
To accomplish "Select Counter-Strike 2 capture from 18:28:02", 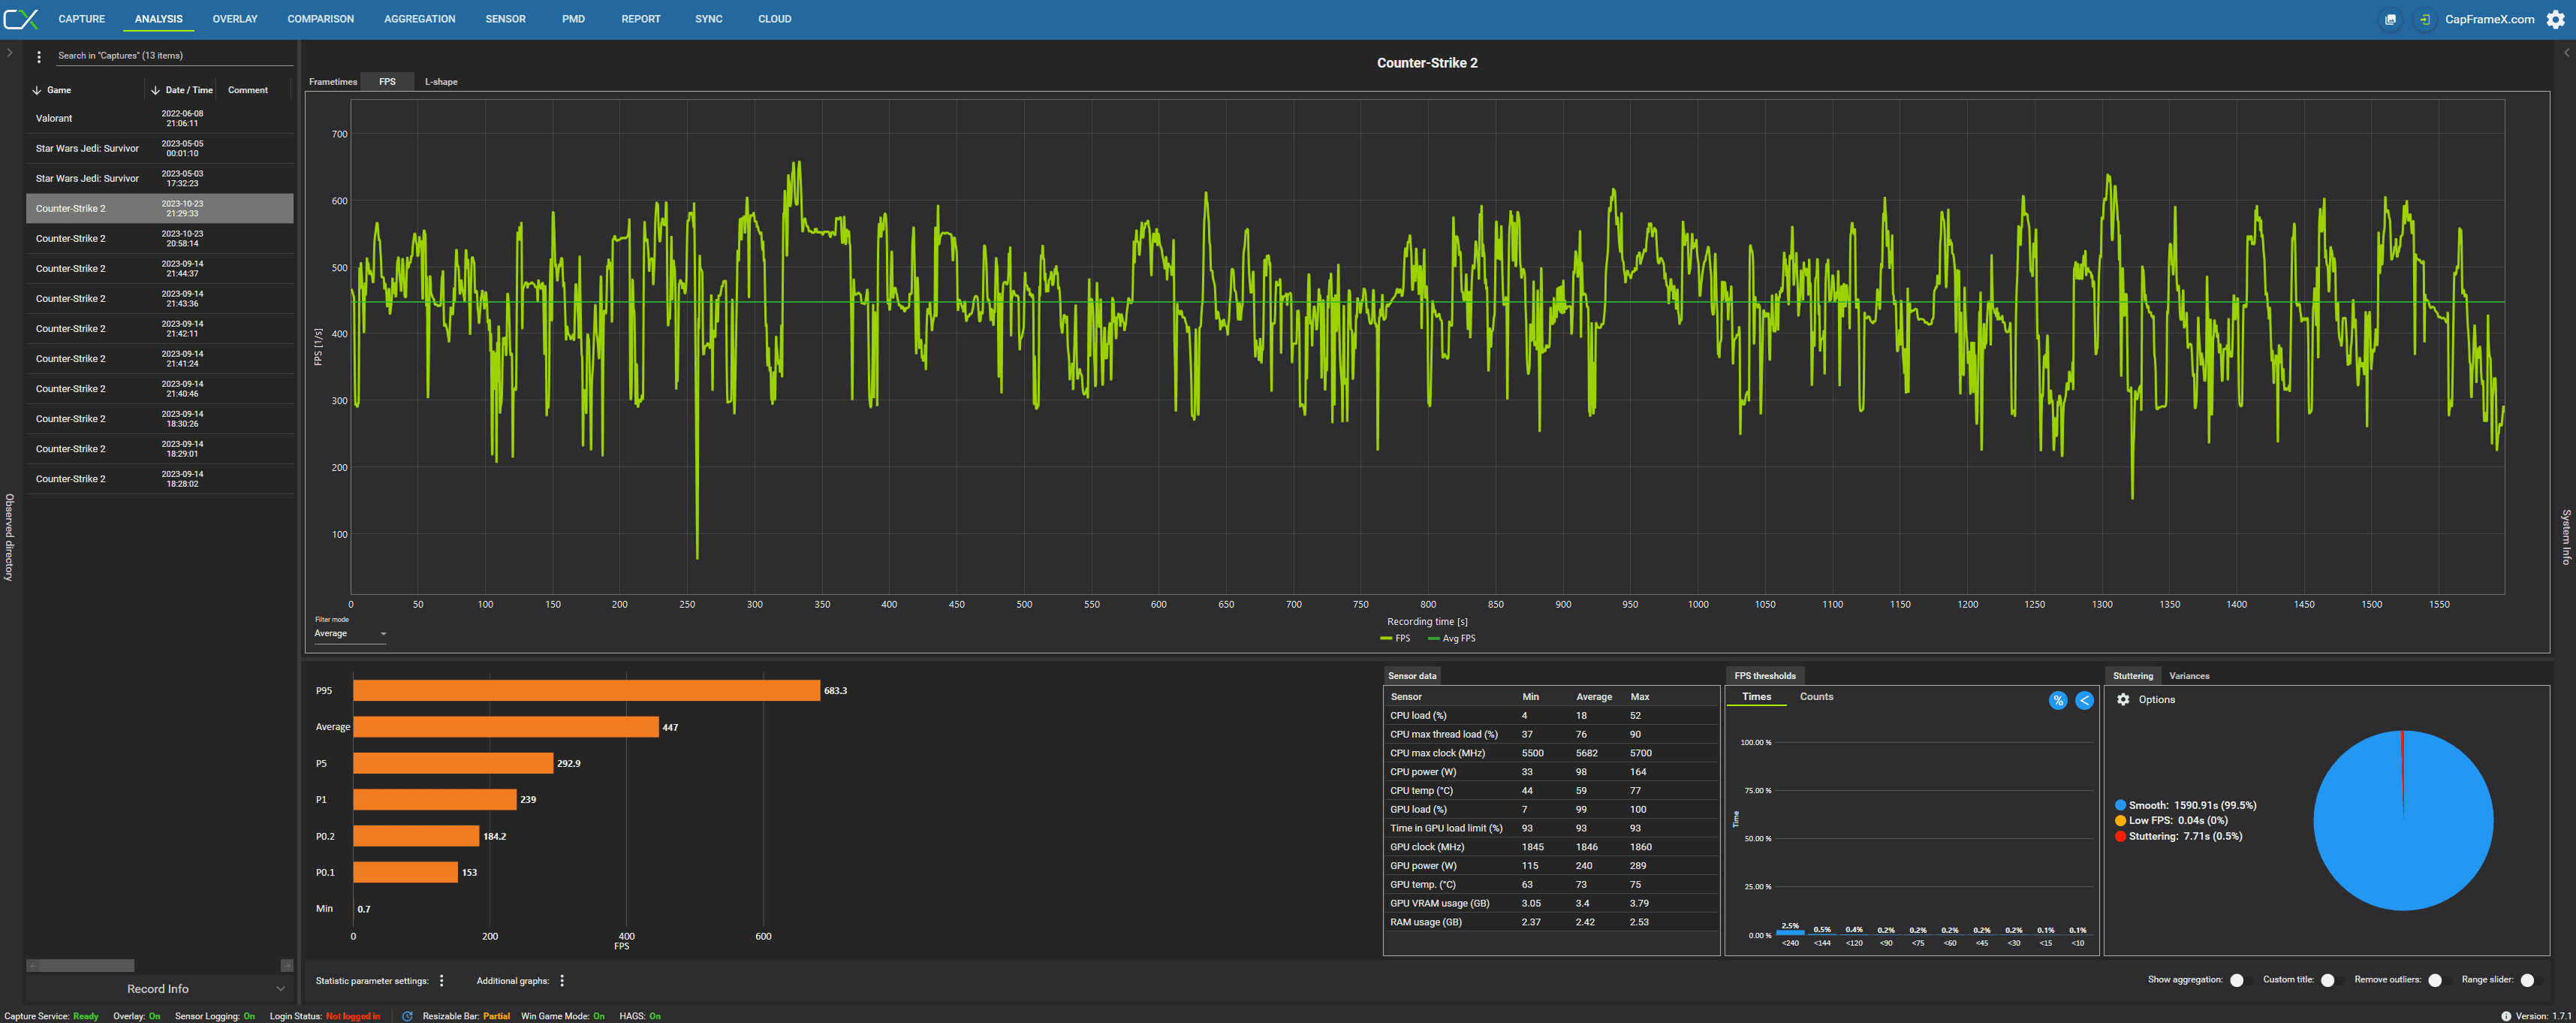I will (x=159, y=479).
